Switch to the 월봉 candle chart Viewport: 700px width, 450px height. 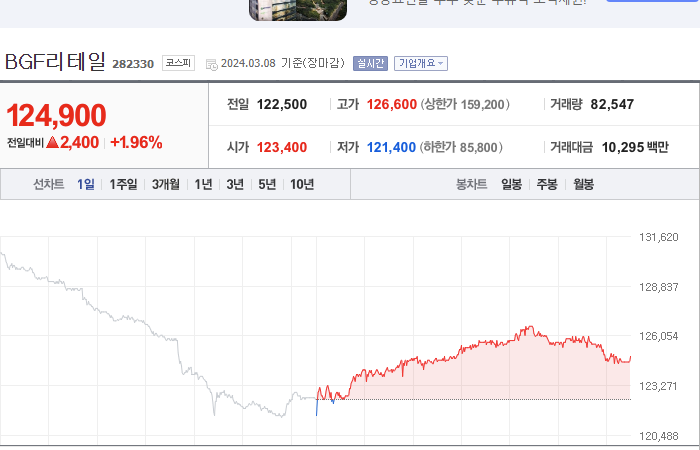pos(583,184)
